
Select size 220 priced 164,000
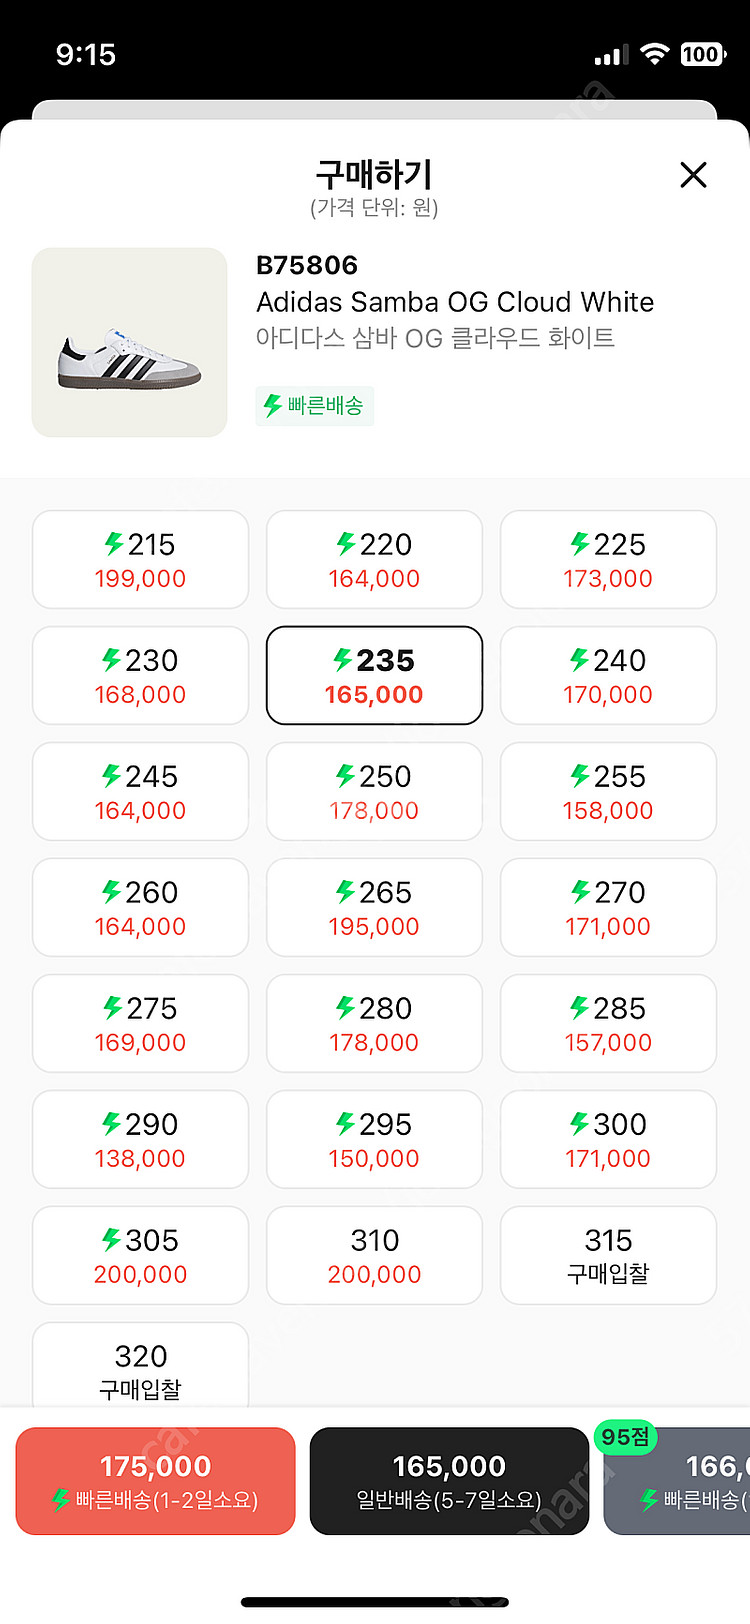(x=374, y=560)
